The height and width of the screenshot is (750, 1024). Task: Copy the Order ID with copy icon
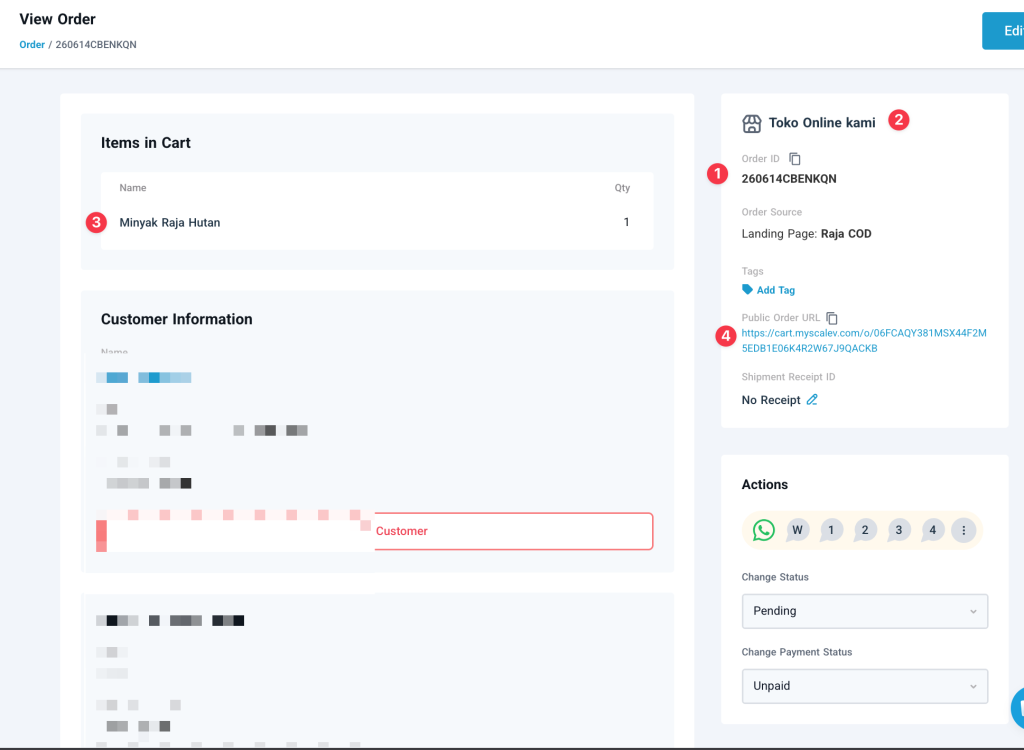(795, 159)
